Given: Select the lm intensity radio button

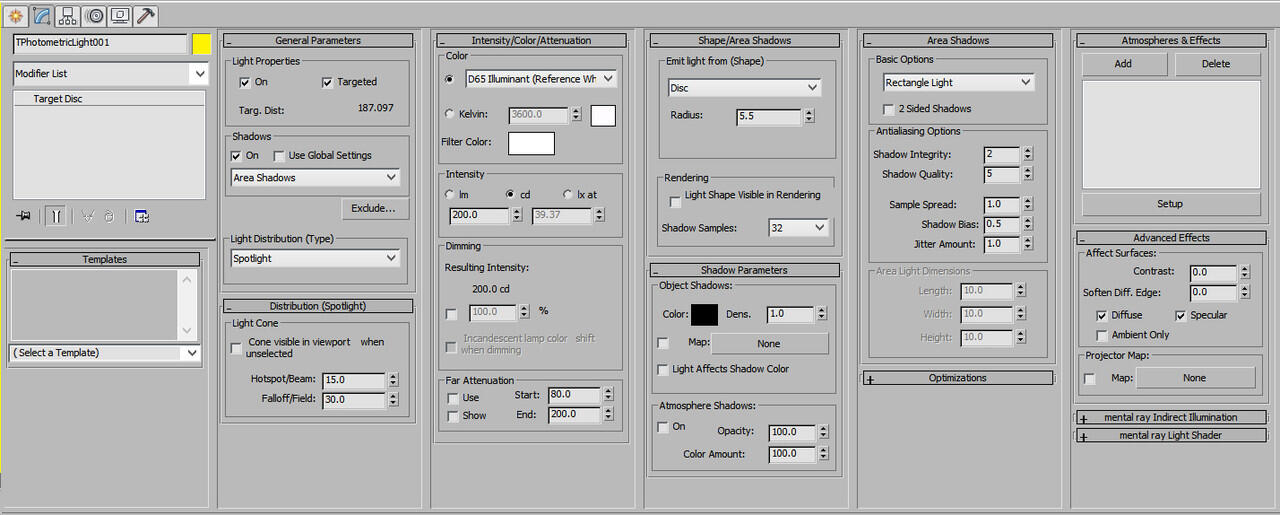Looking at the screenshot, I should tap(449, 194).
